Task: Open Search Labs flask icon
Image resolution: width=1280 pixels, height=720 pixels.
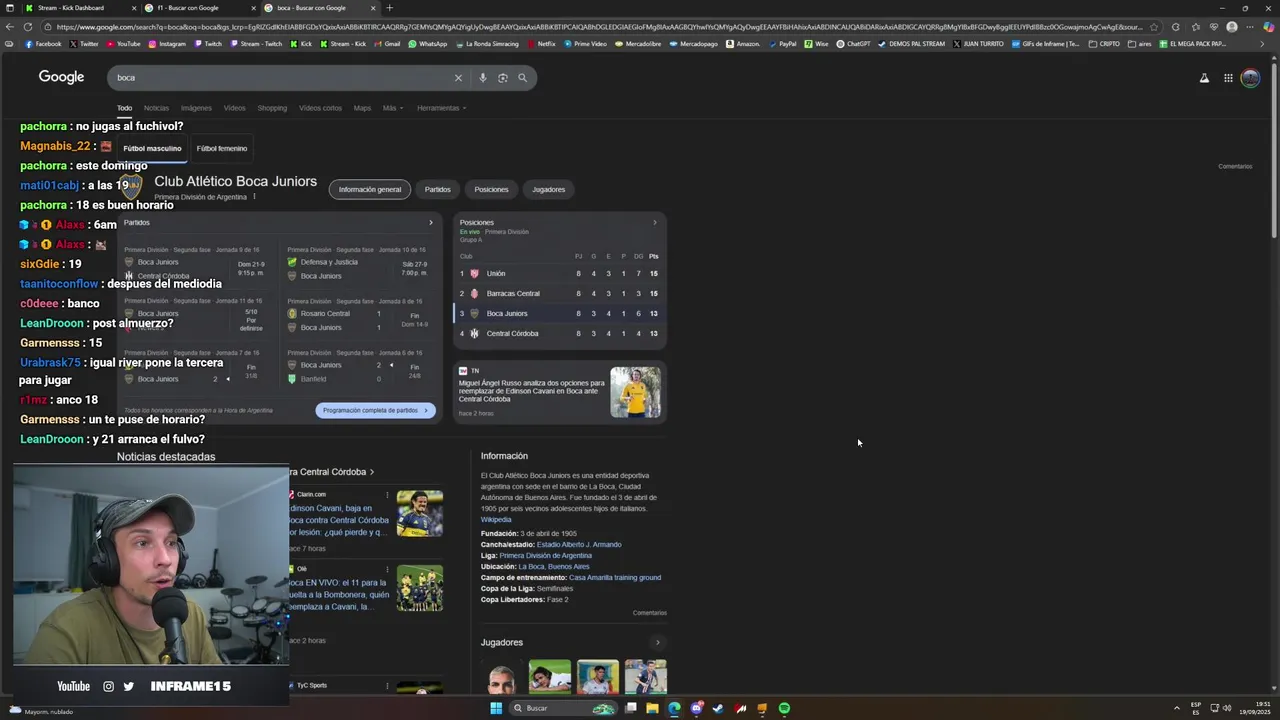Action: 1204,78
